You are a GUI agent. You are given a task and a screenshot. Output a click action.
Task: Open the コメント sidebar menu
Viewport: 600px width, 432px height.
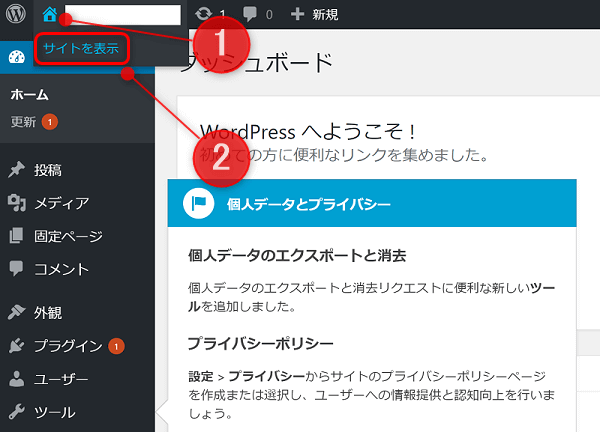61,269
